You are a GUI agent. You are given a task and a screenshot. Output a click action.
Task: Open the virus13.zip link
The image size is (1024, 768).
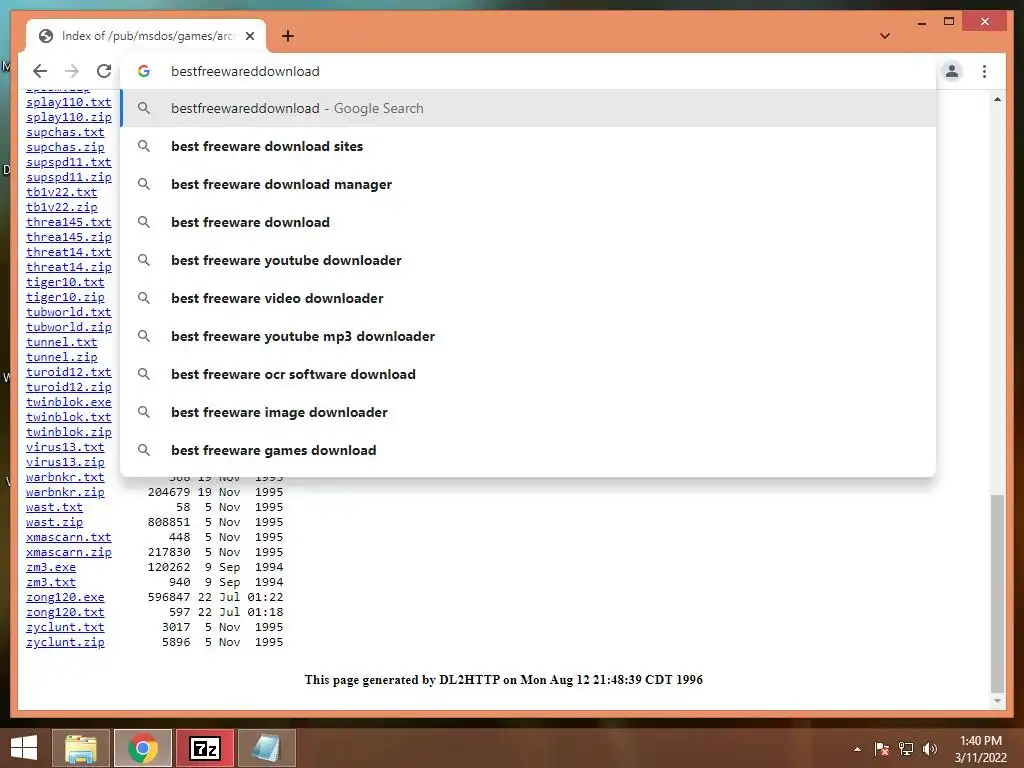coord(65,462)
